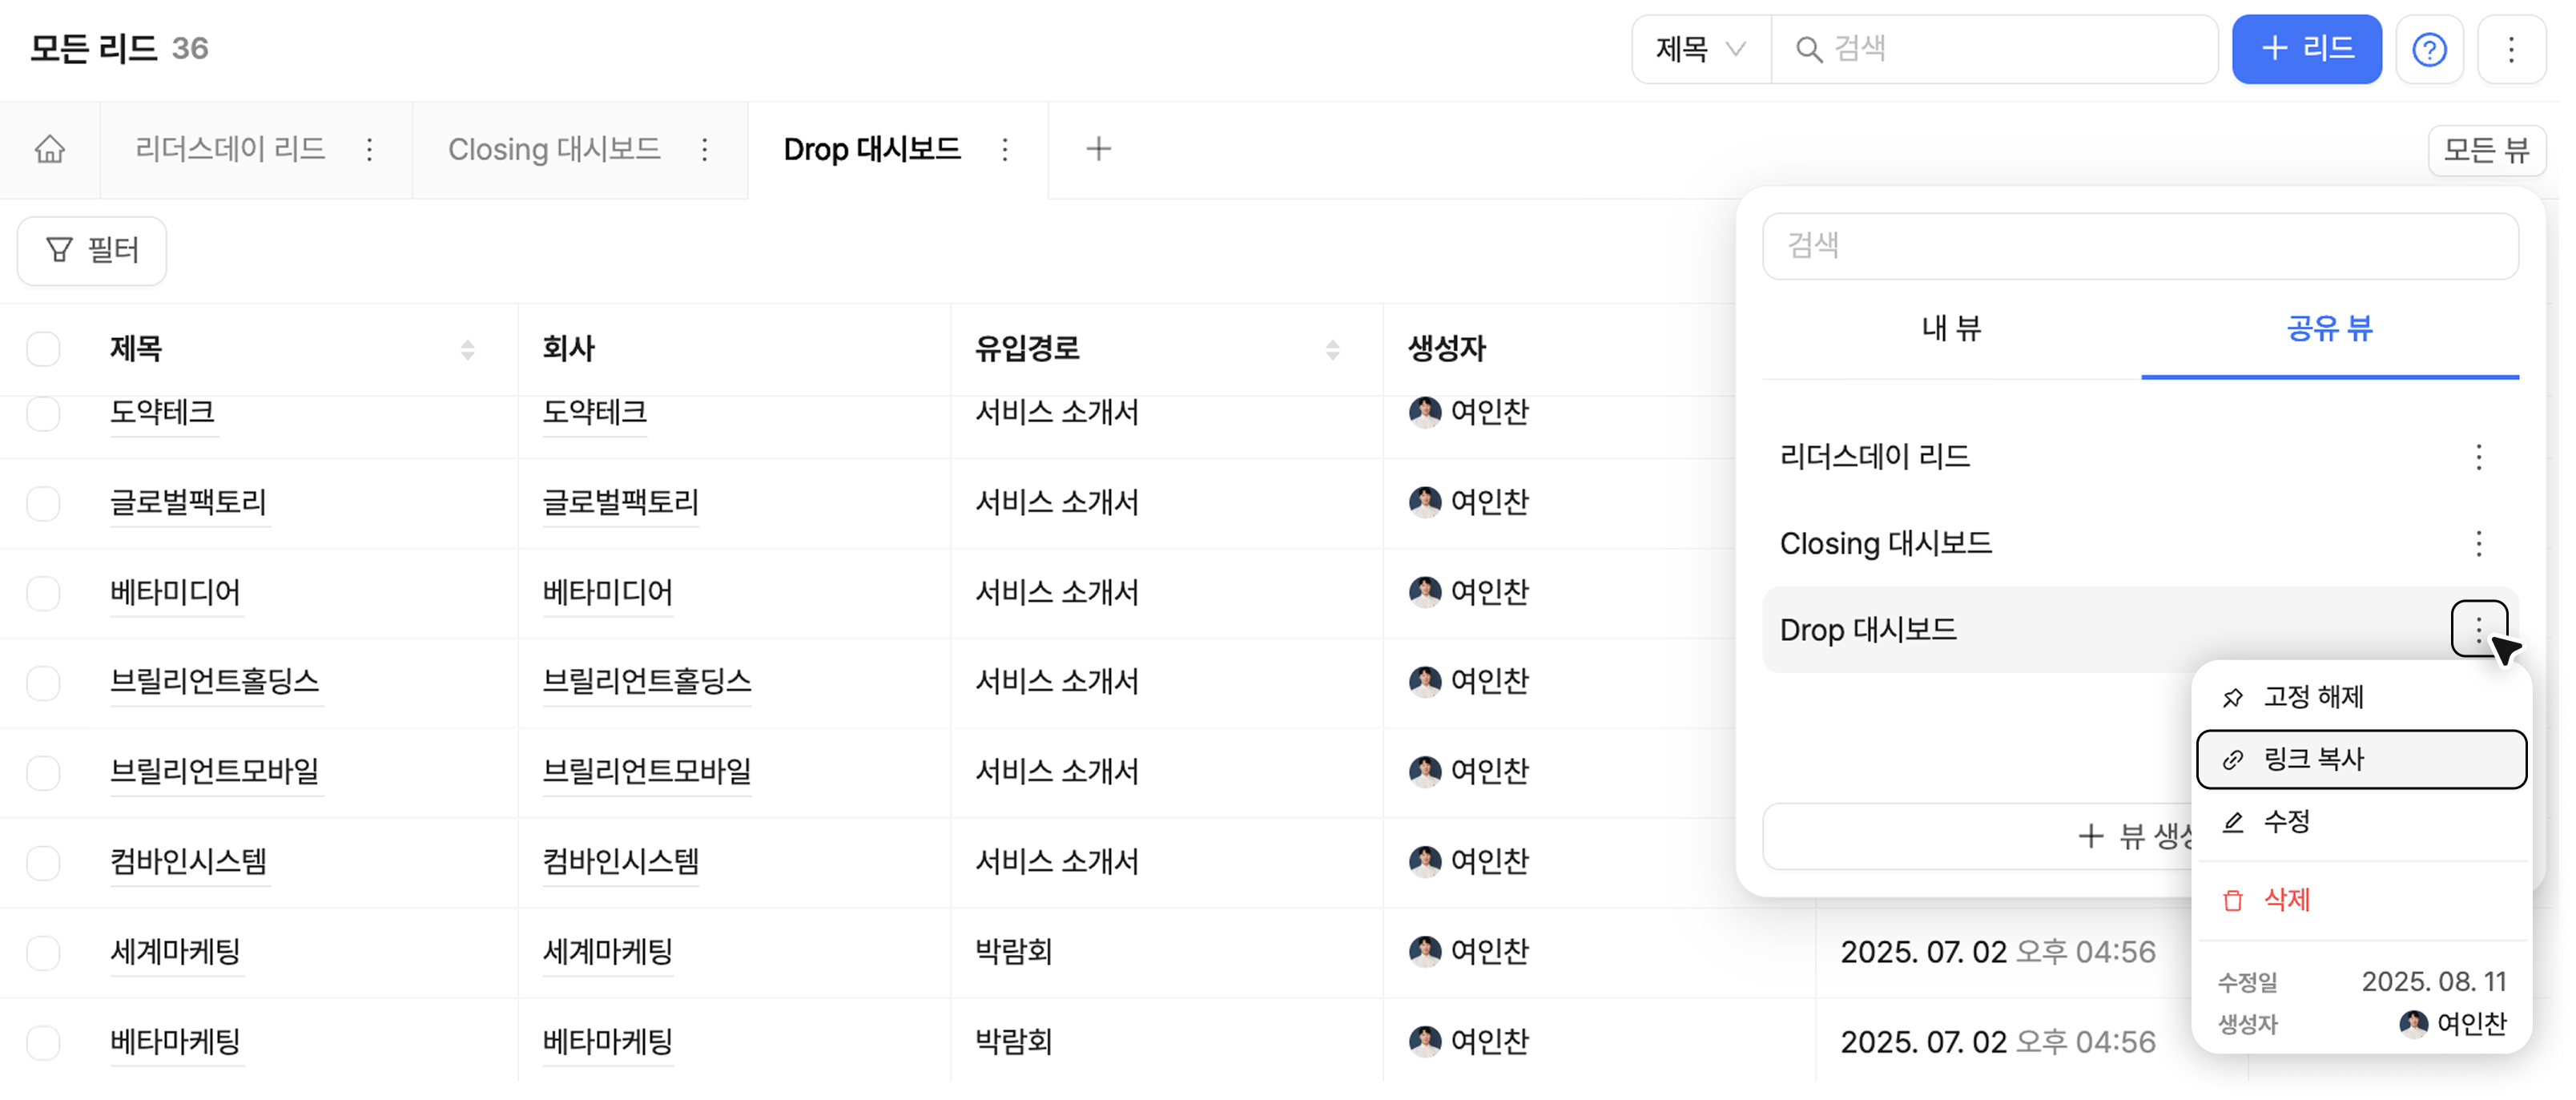Click the + 리드 button
Viewport: 2576px width, 1100px height.
2306,49
